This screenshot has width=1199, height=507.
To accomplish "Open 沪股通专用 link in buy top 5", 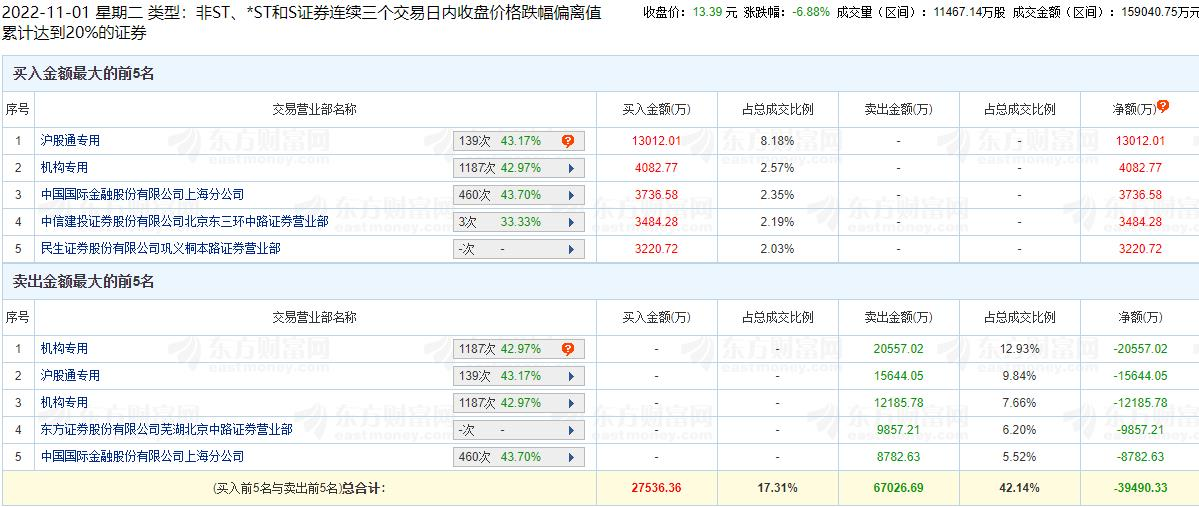I will (x=70, y=141).
